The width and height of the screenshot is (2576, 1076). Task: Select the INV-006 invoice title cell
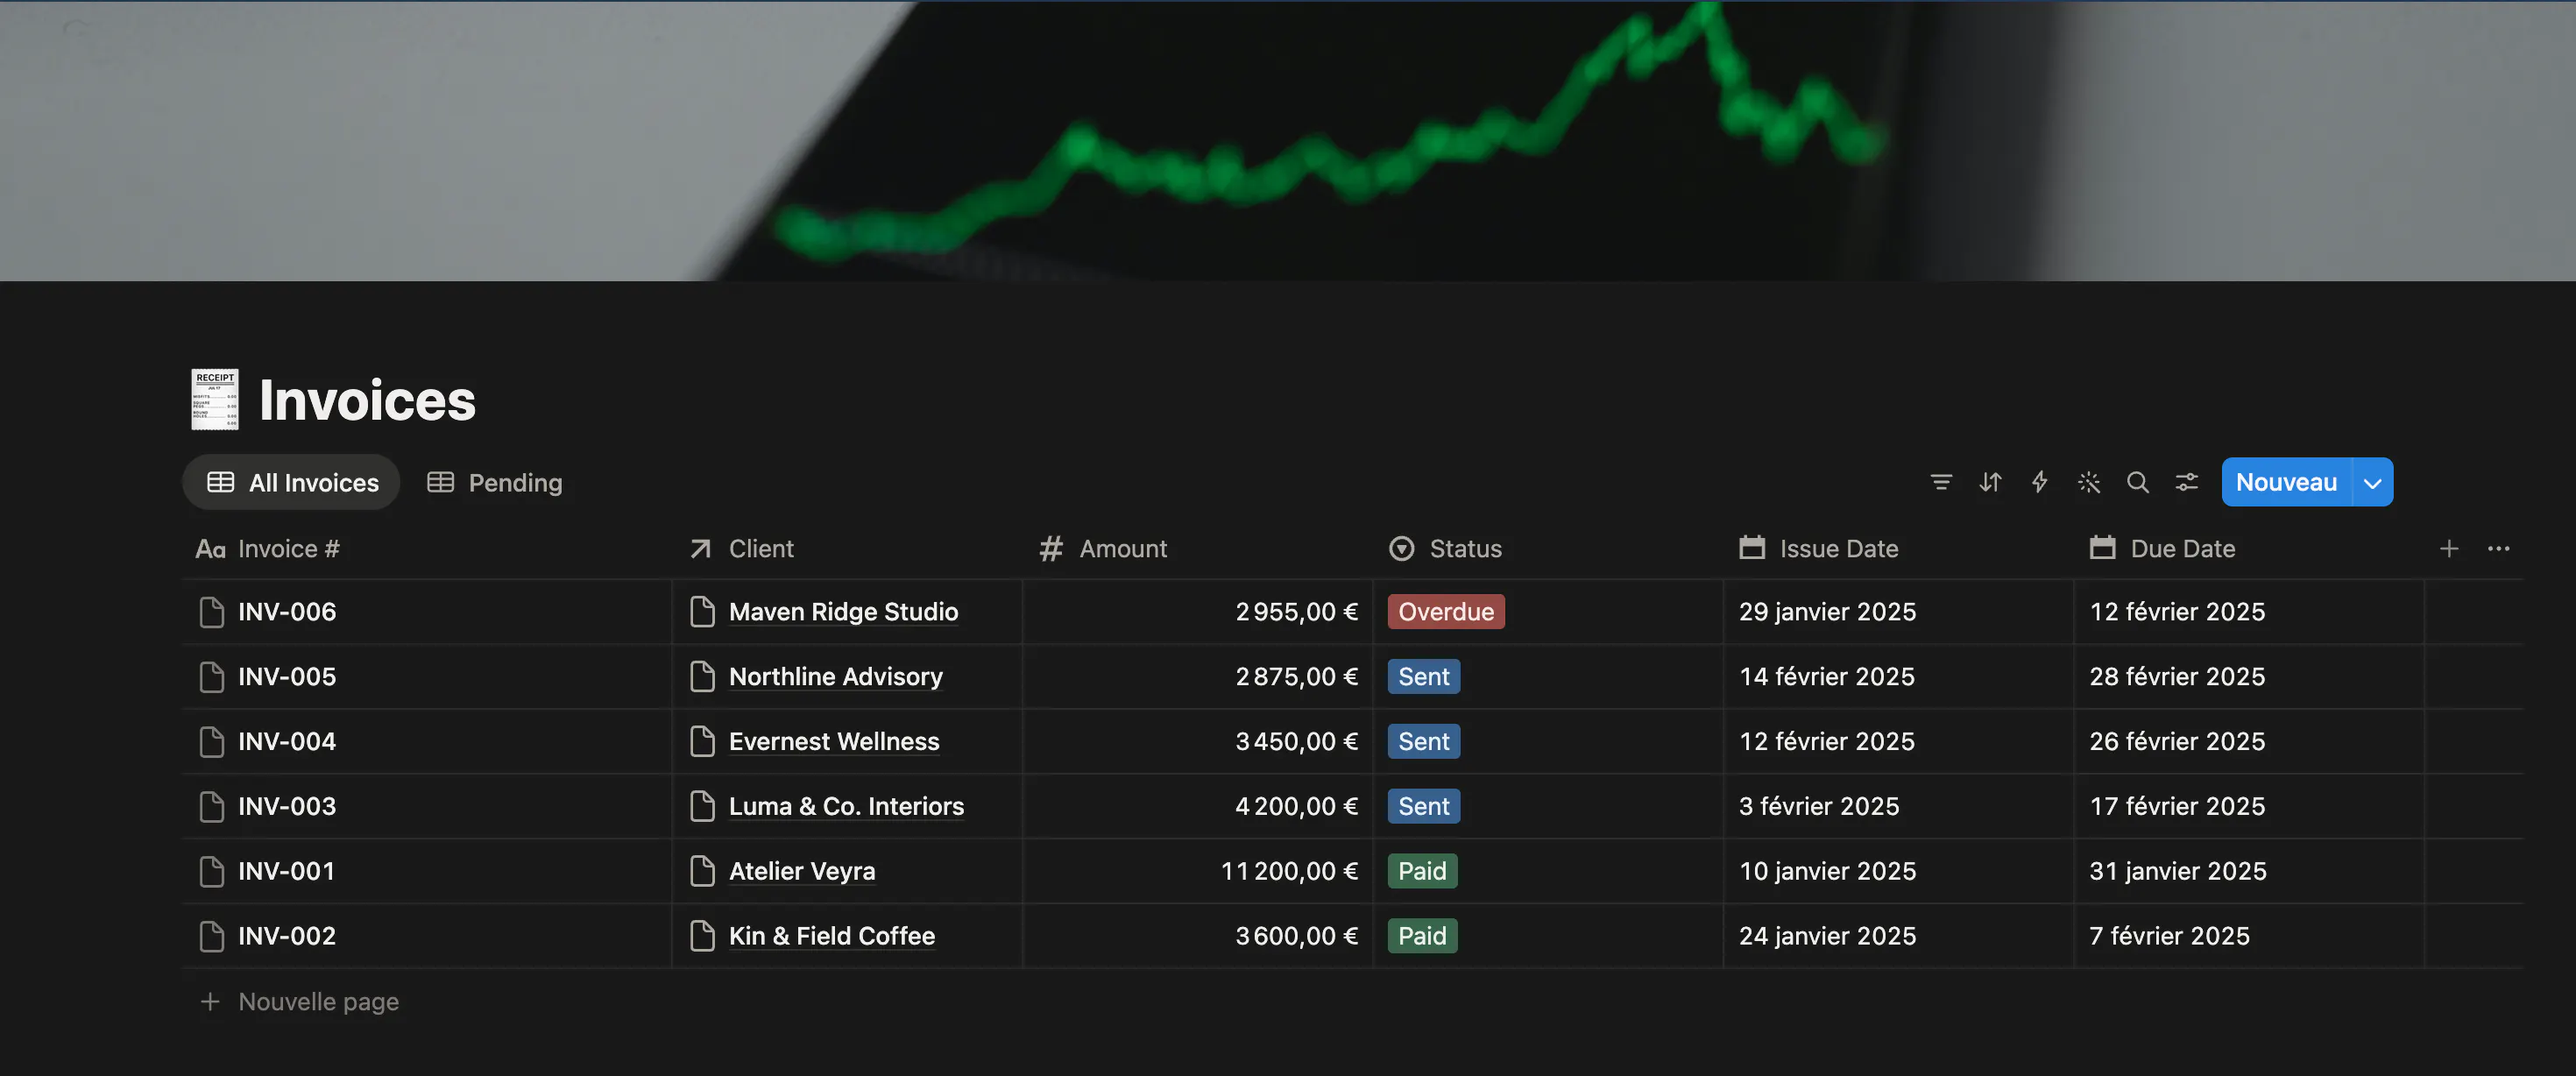coord(427,612)
